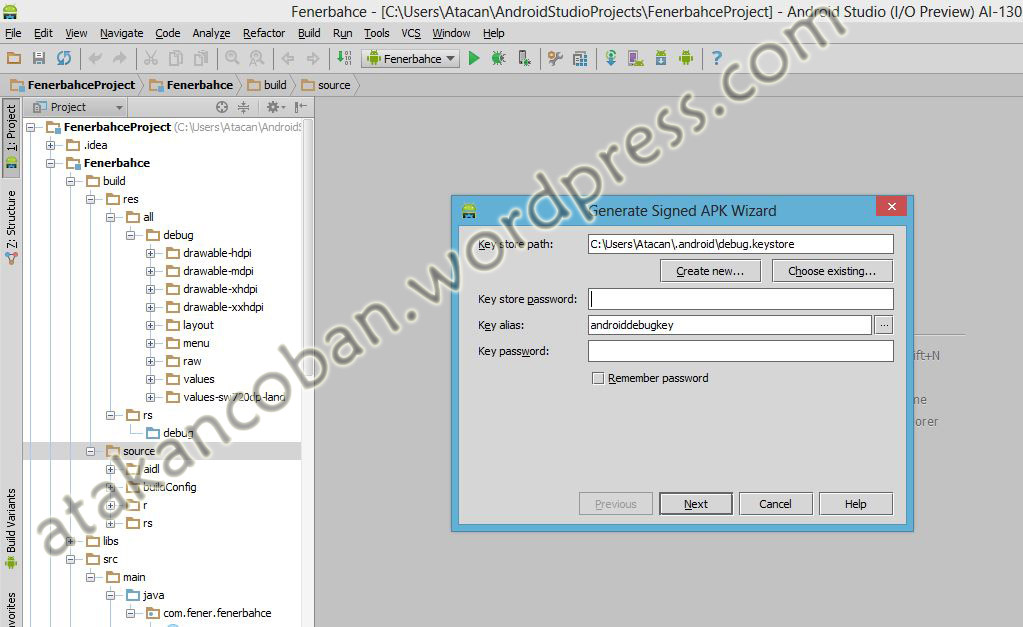Open the Project panel gear settings
Screen dimensions: 1023x627
point(273,107)
